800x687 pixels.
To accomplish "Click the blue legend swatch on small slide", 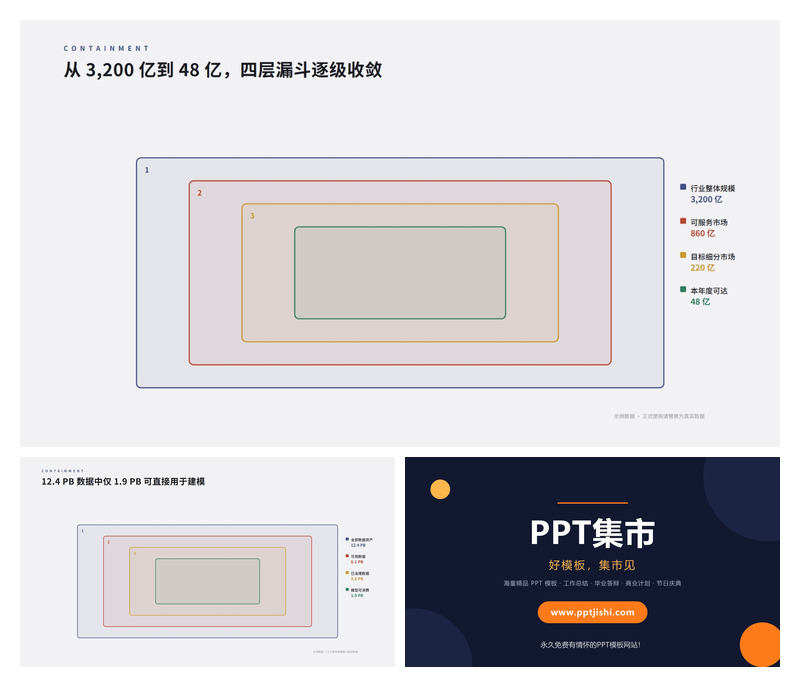I will (x=347, y=539).
